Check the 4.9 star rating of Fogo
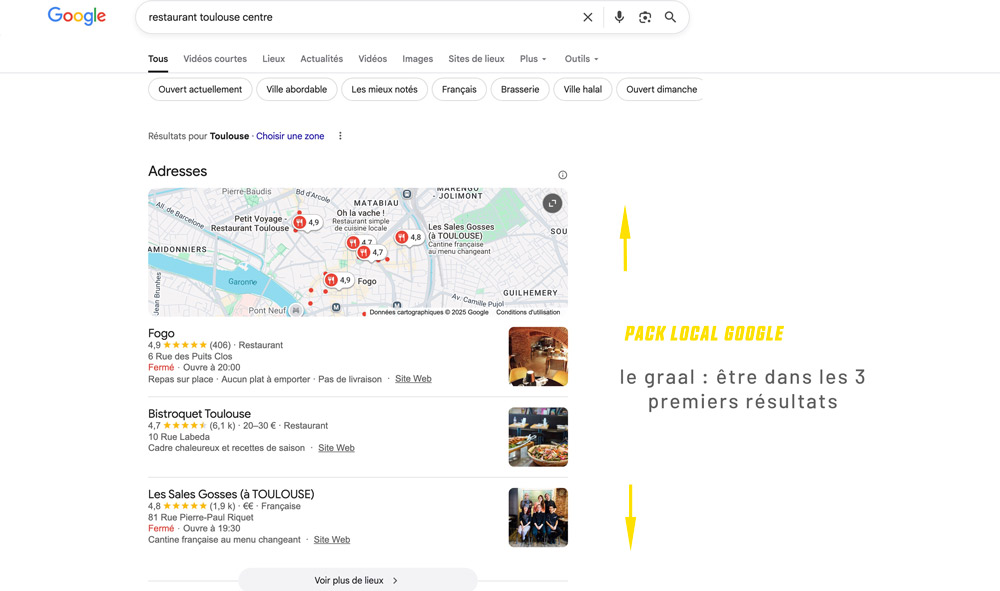The height and width of the screenshot is (591, 1000). coord(182,344)
